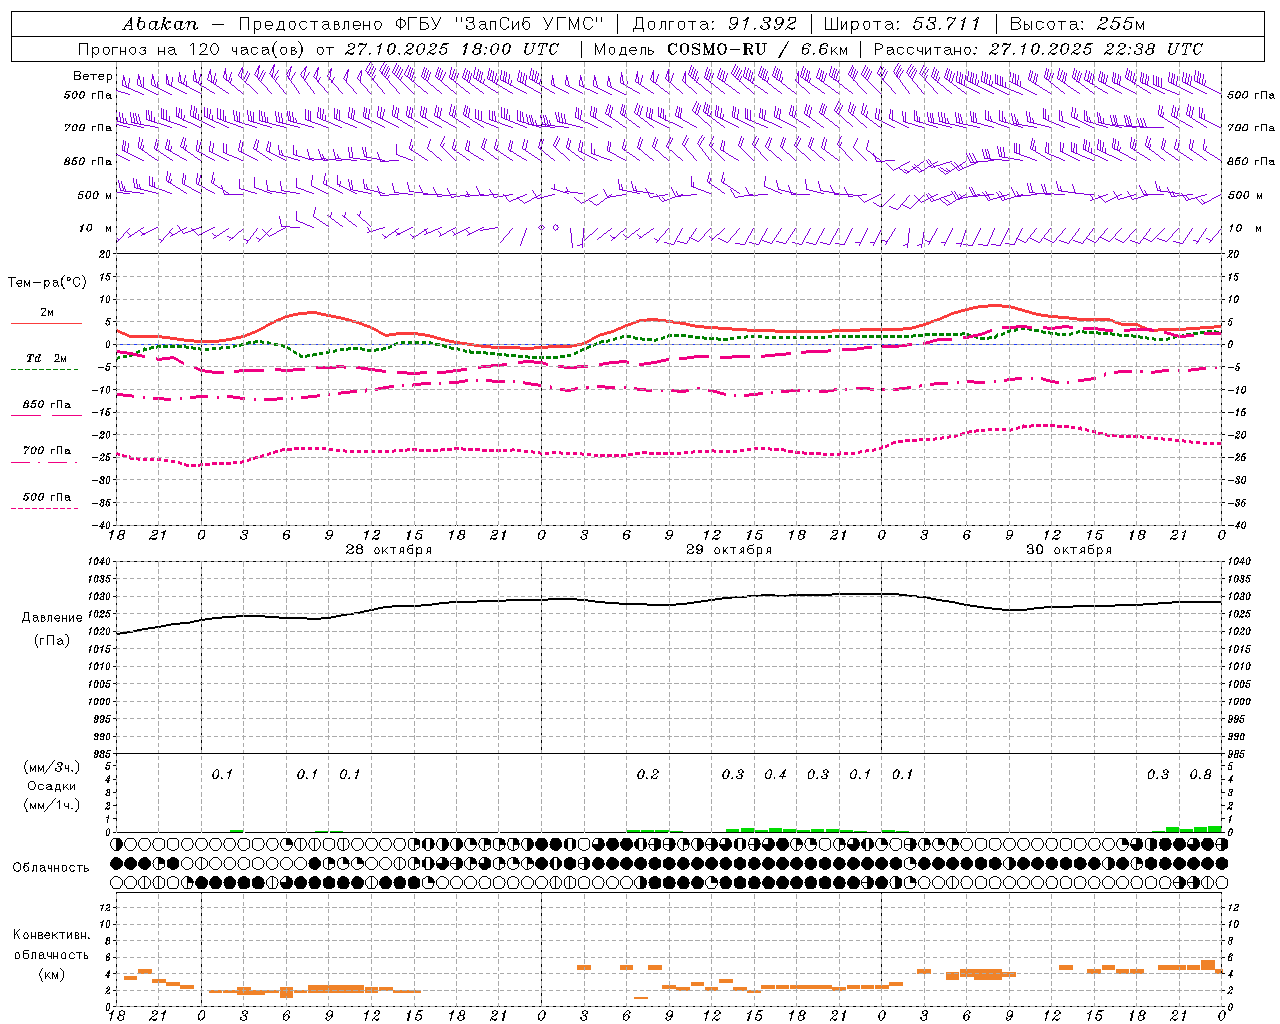This screenshot has height=1024, width=1280.
Task: Click the 'Тем-ра(°C)' temperature panel label
Action: [x=47, y=283]
